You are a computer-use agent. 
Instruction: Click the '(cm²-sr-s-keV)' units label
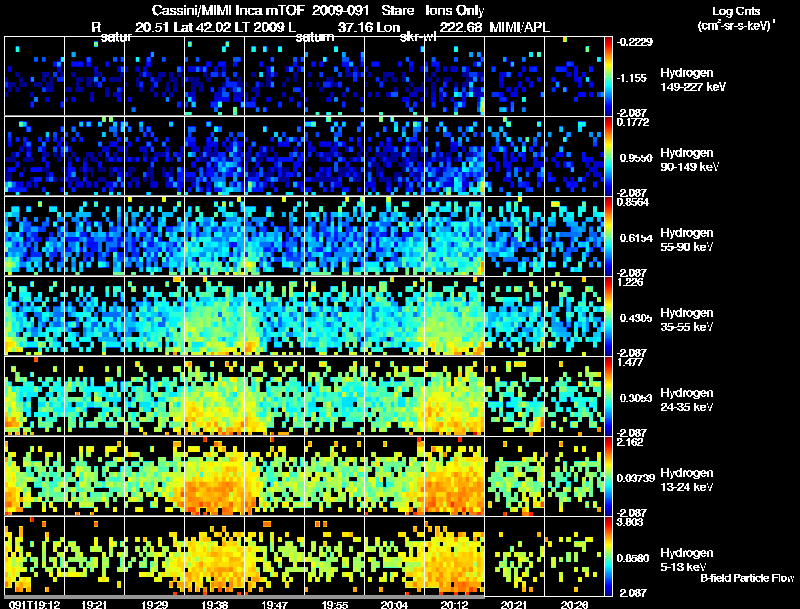(736, 25)
